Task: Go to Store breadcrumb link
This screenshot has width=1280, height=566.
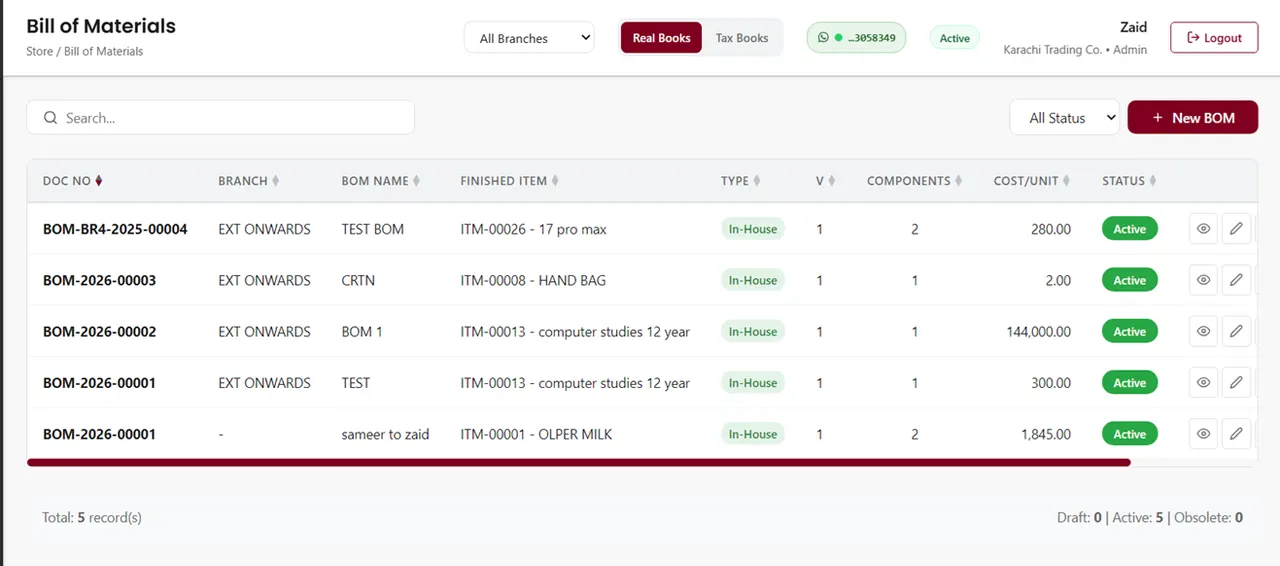Action: click(39, 51)
